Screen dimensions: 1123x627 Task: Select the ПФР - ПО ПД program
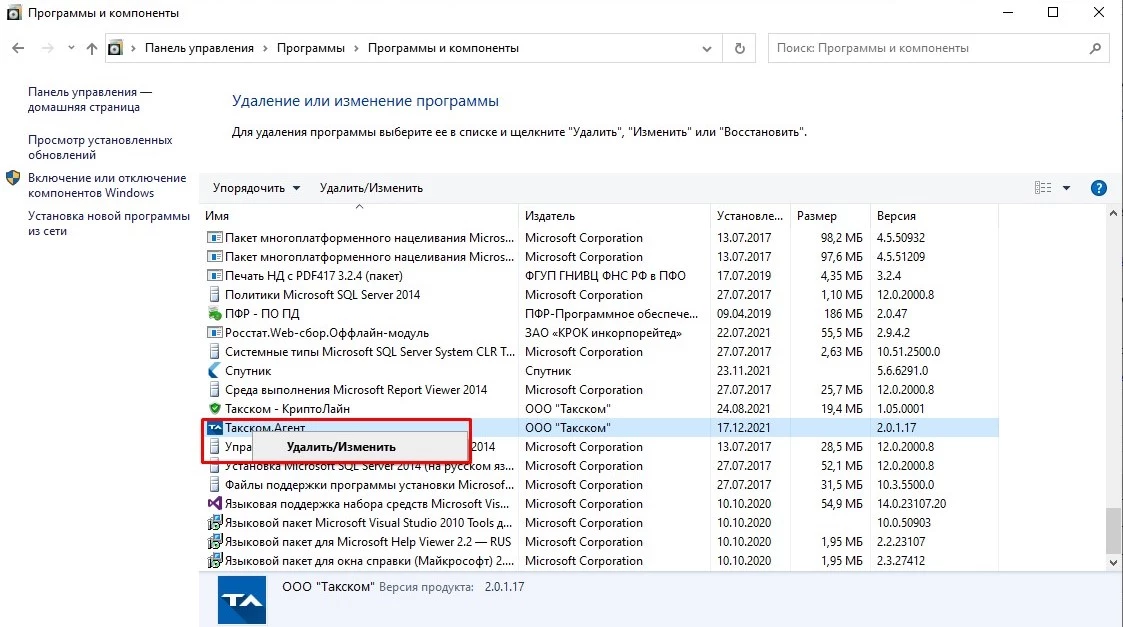pos(262,314)
